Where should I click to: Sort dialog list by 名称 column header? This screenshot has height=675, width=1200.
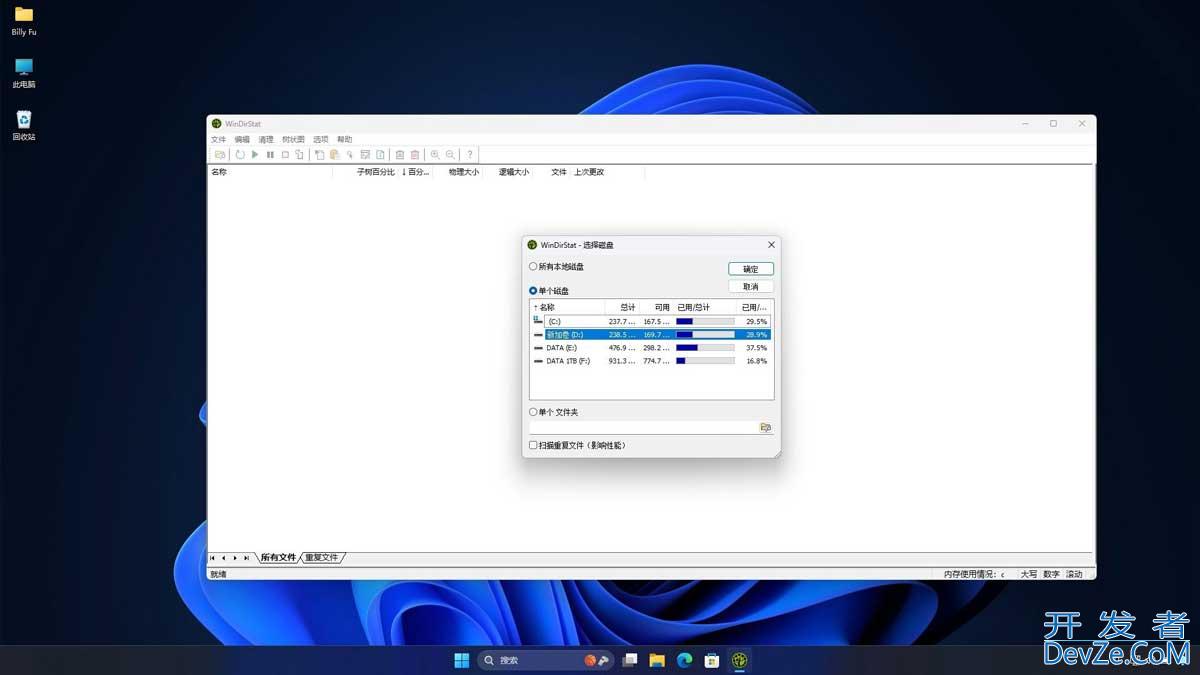click(567, 307)
